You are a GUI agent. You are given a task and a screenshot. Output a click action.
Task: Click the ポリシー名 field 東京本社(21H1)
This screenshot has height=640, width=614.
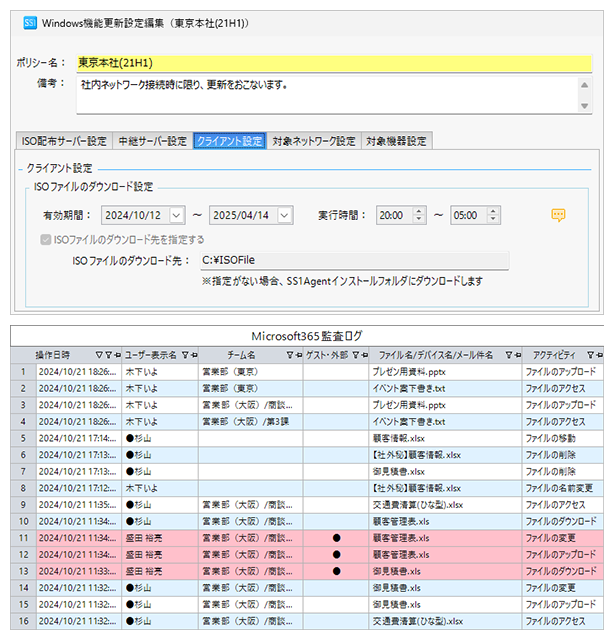[x=334, y=63]
